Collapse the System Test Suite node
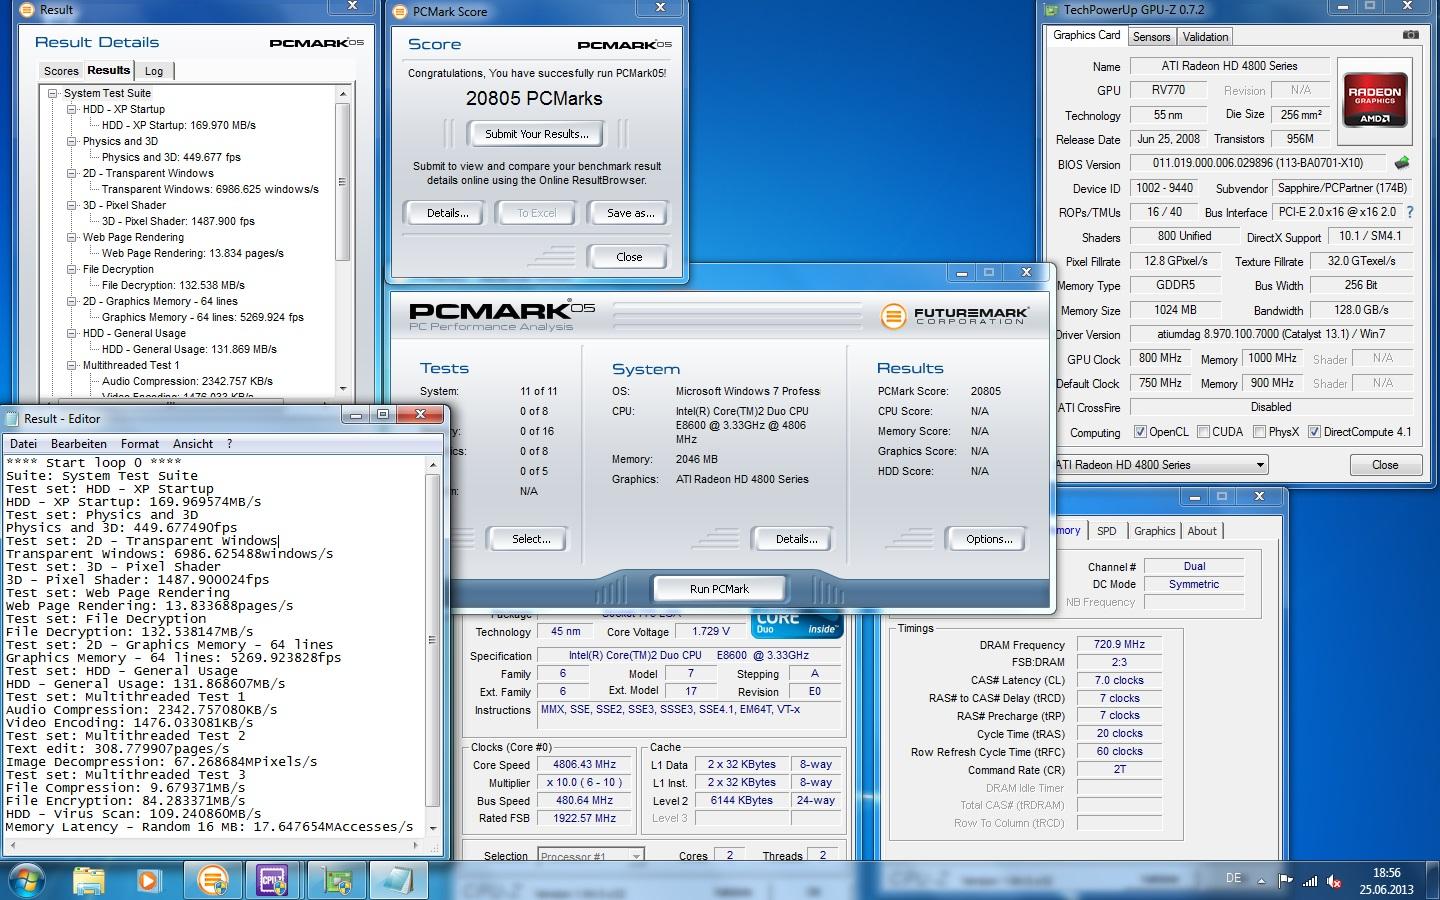This screenshot has height=900, width=1440. click(x=53, y=93)
